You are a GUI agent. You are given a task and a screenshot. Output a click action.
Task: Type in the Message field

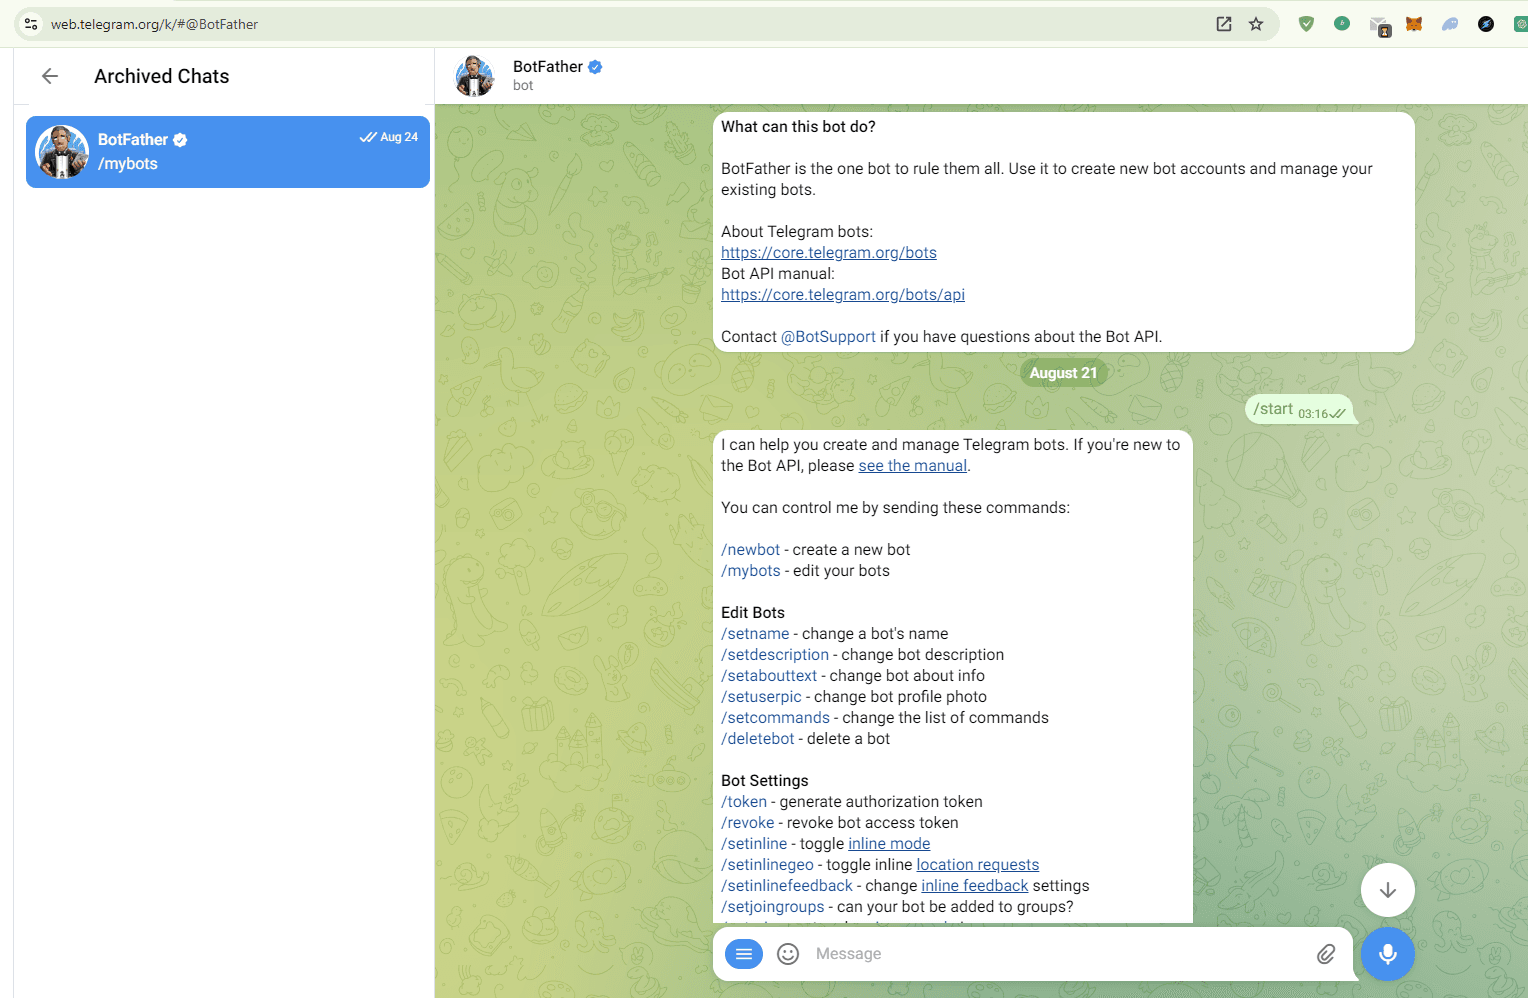point(1060,954)
